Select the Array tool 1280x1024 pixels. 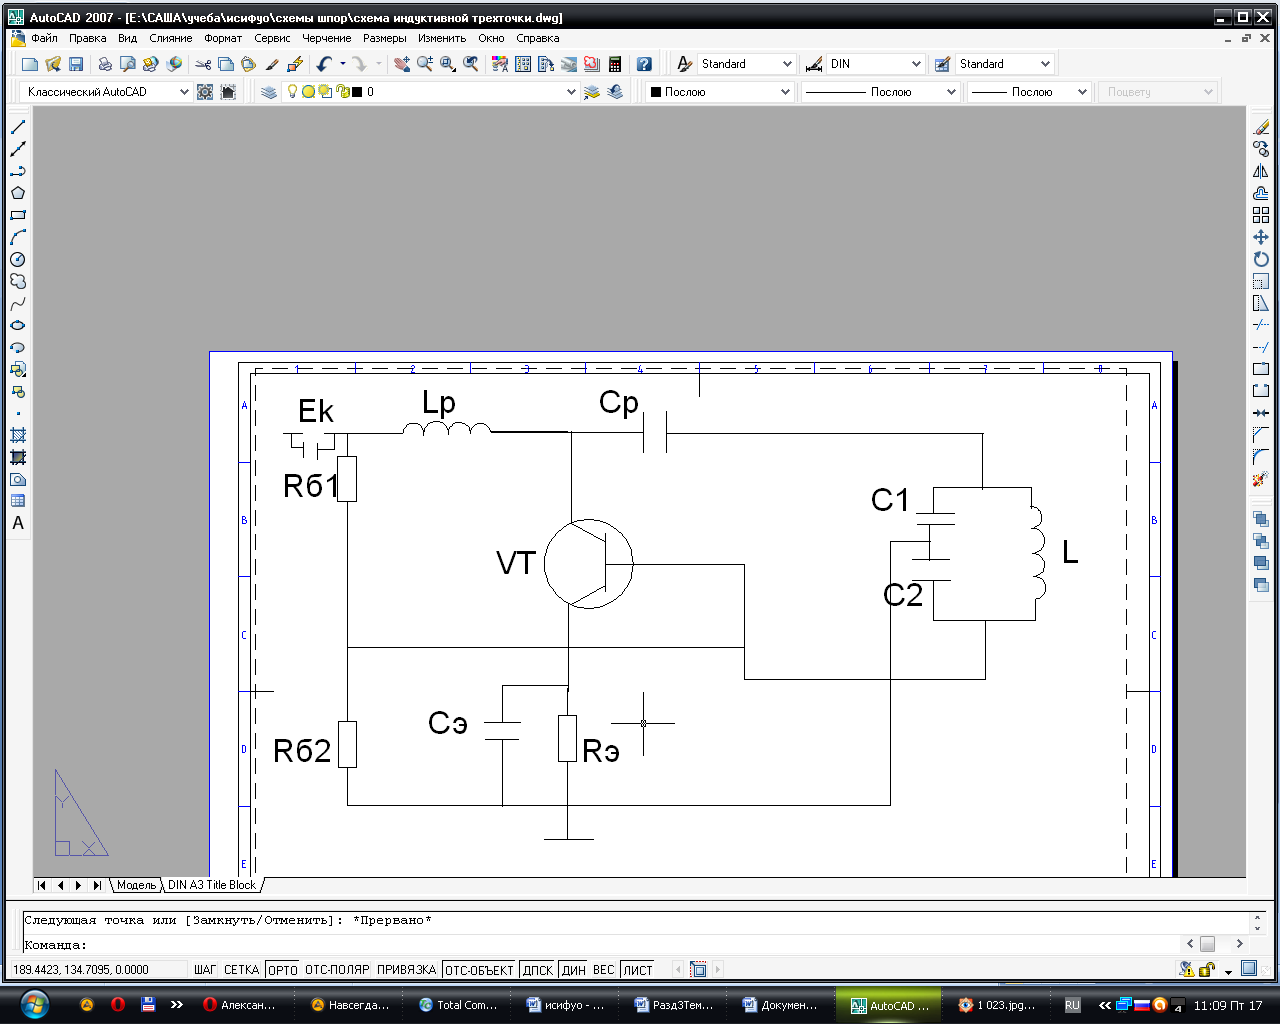pyautogui.click(x=1261, y=215)
